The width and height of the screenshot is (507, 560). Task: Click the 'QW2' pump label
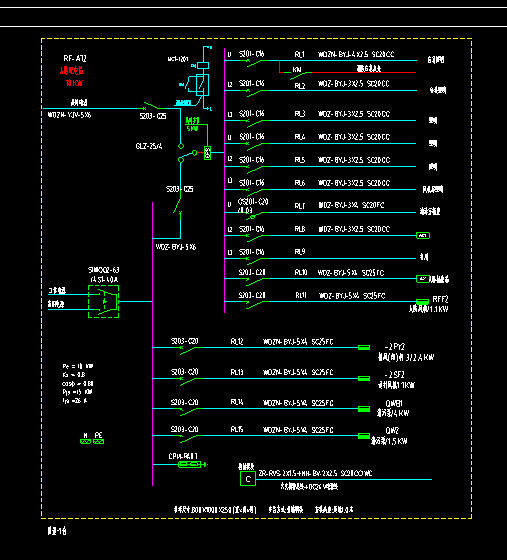click(x=392, y=430)
